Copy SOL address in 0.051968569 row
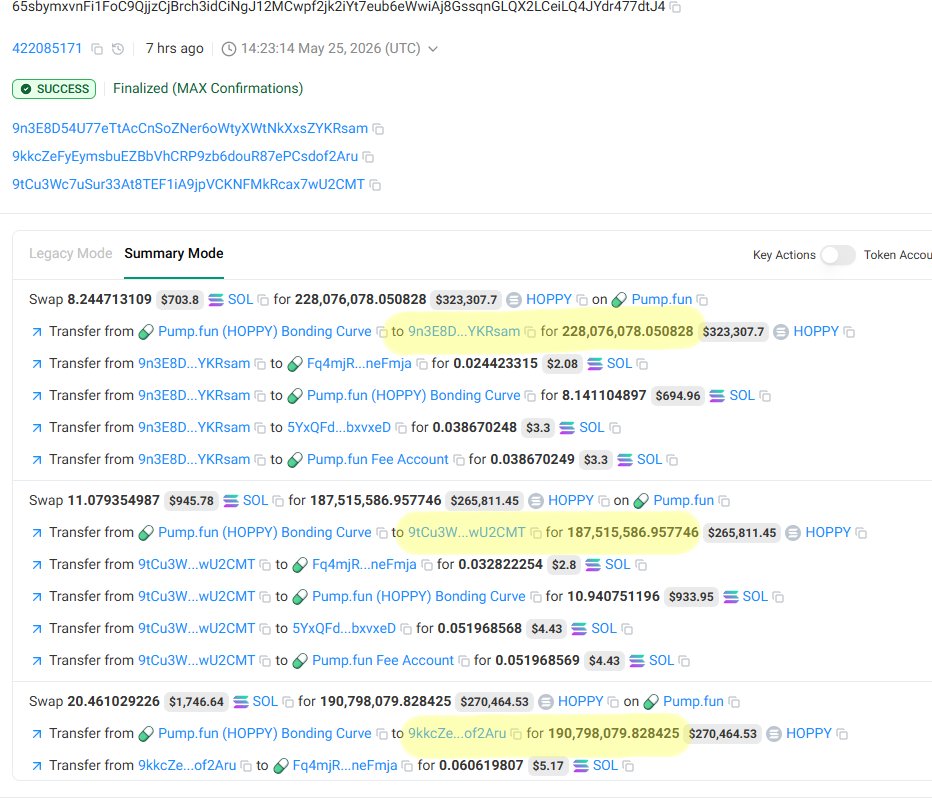The width and height of the screenshot is (932, 805). click(684, 661)
